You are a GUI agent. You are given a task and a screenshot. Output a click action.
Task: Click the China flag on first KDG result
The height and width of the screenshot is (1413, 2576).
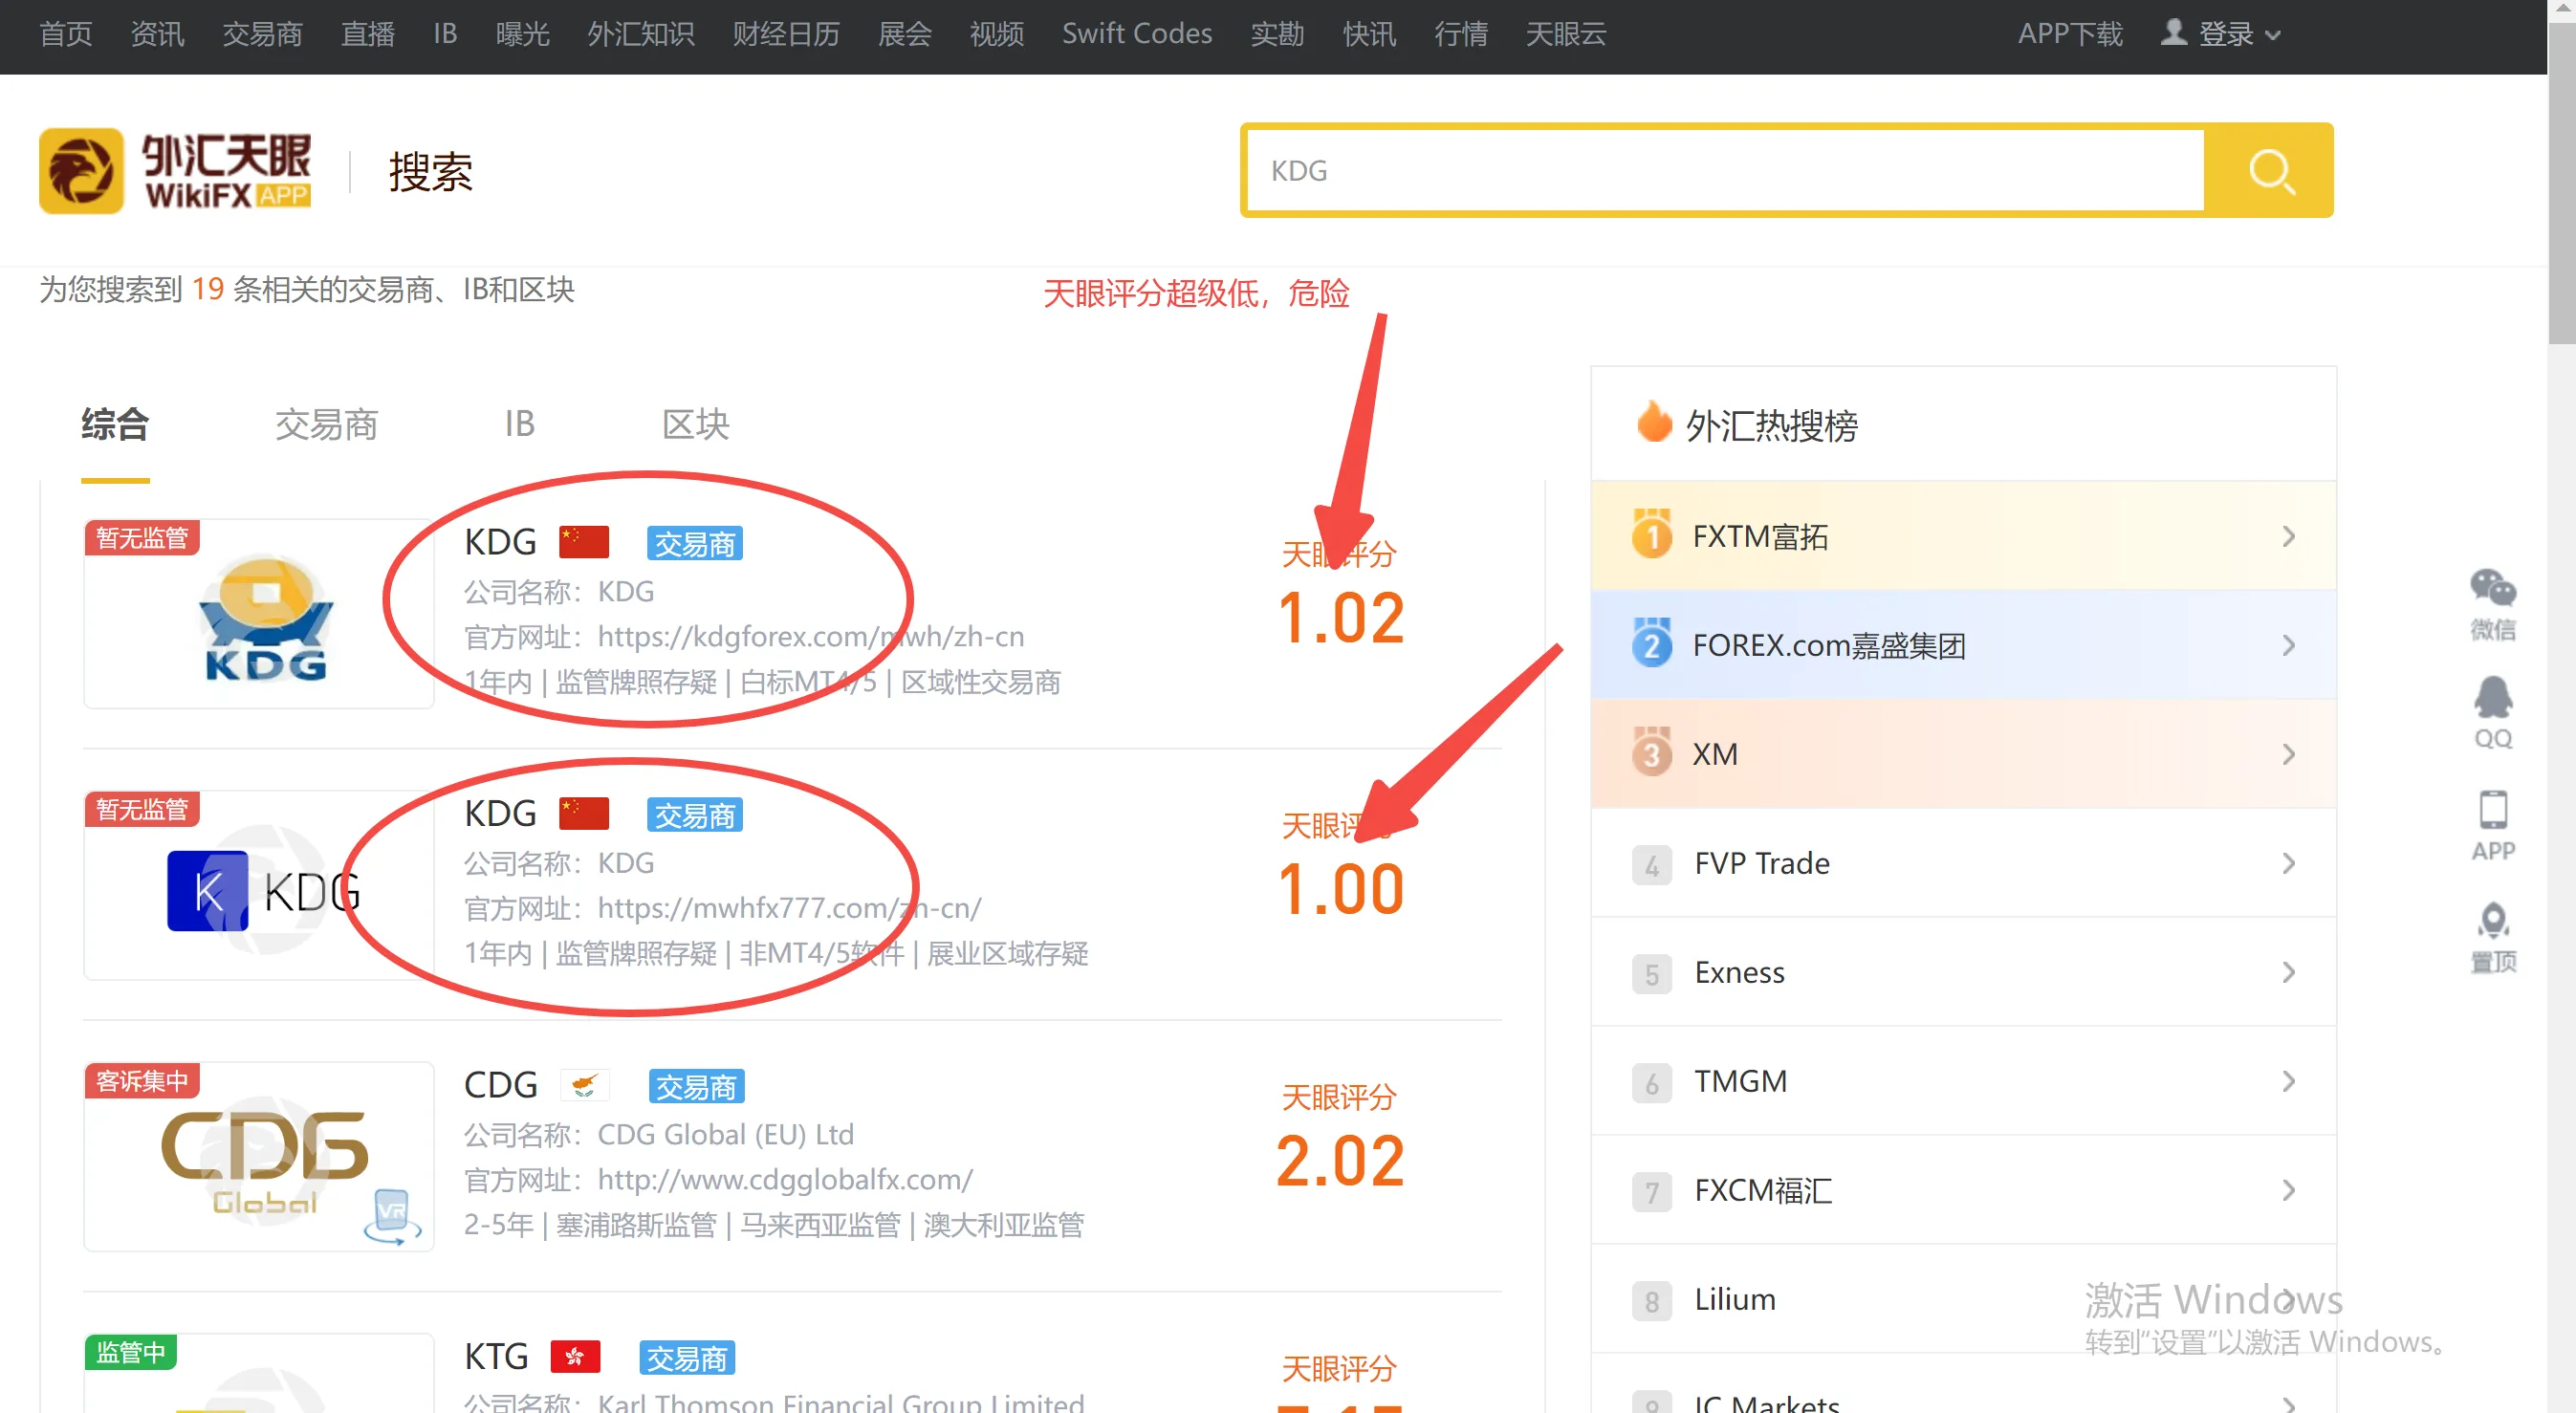coord(584,541)
